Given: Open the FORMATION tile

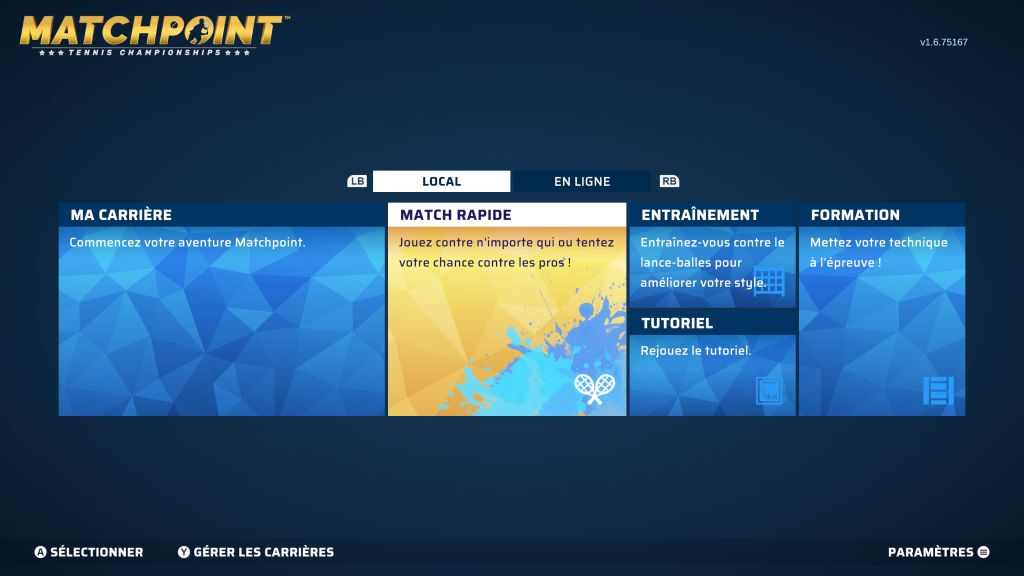Looking at the screenshot, I should [x=882, y=309].
